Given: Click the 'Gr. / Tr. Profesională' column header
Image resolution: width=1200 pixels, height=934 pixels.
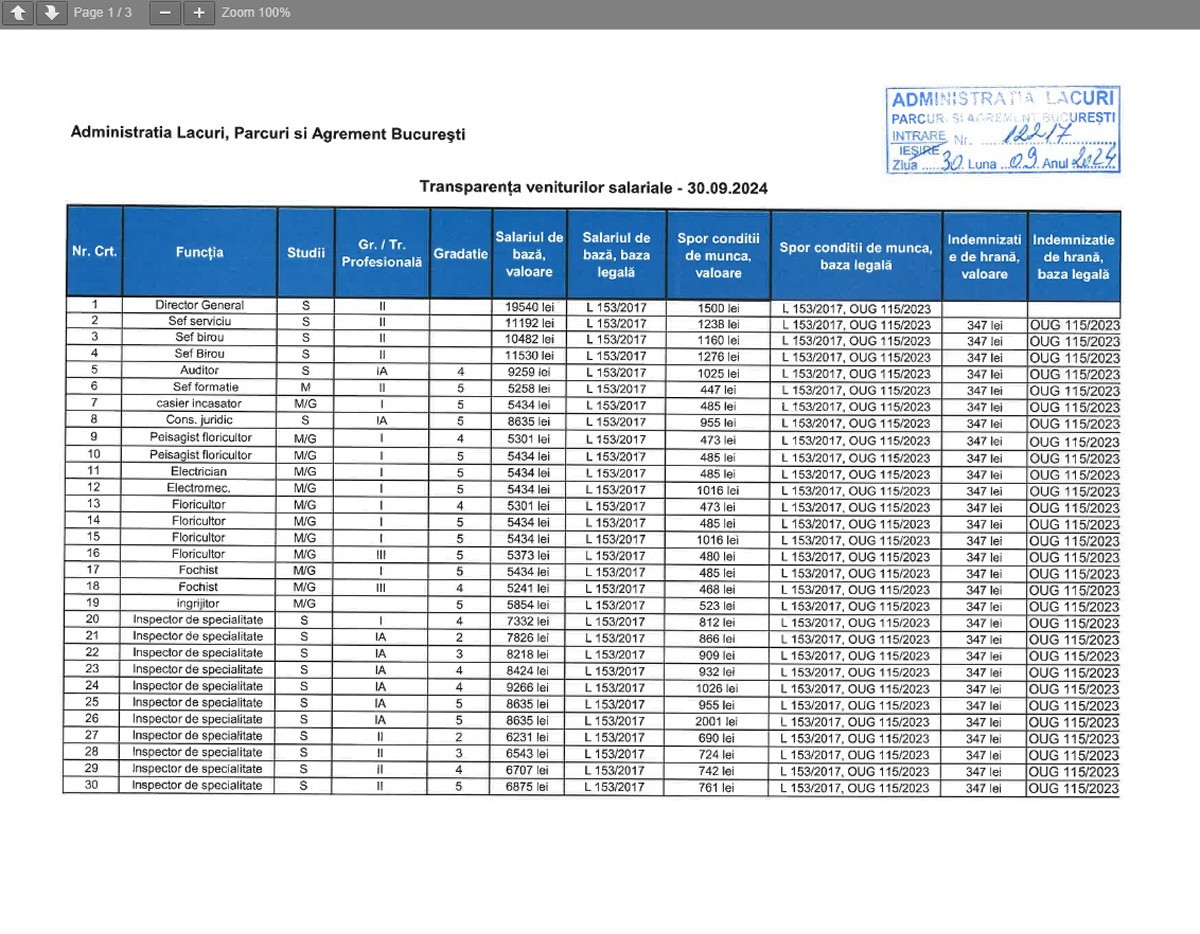Looking at the screenshot, I should [x=382, y=252].
